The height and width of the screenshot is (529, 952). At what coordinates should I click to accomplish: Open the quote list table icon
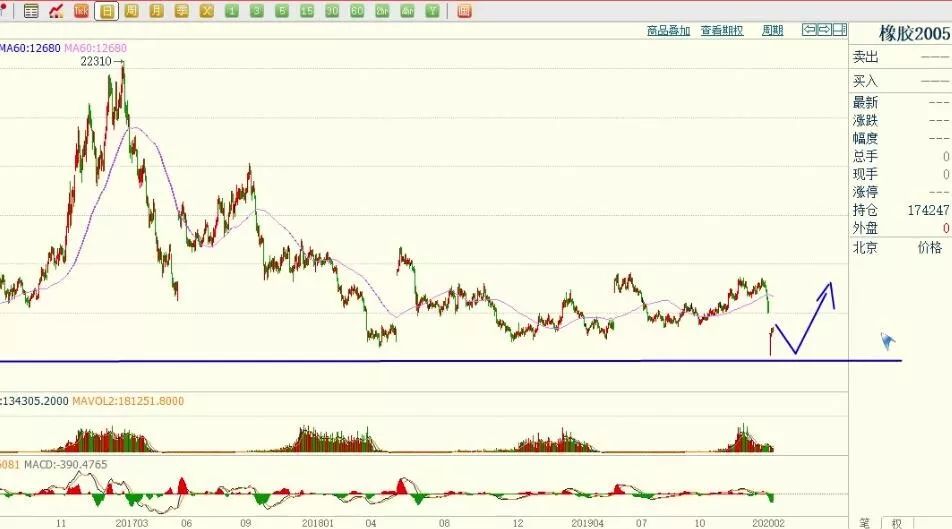pyautogui.click(x=31, y=10)
